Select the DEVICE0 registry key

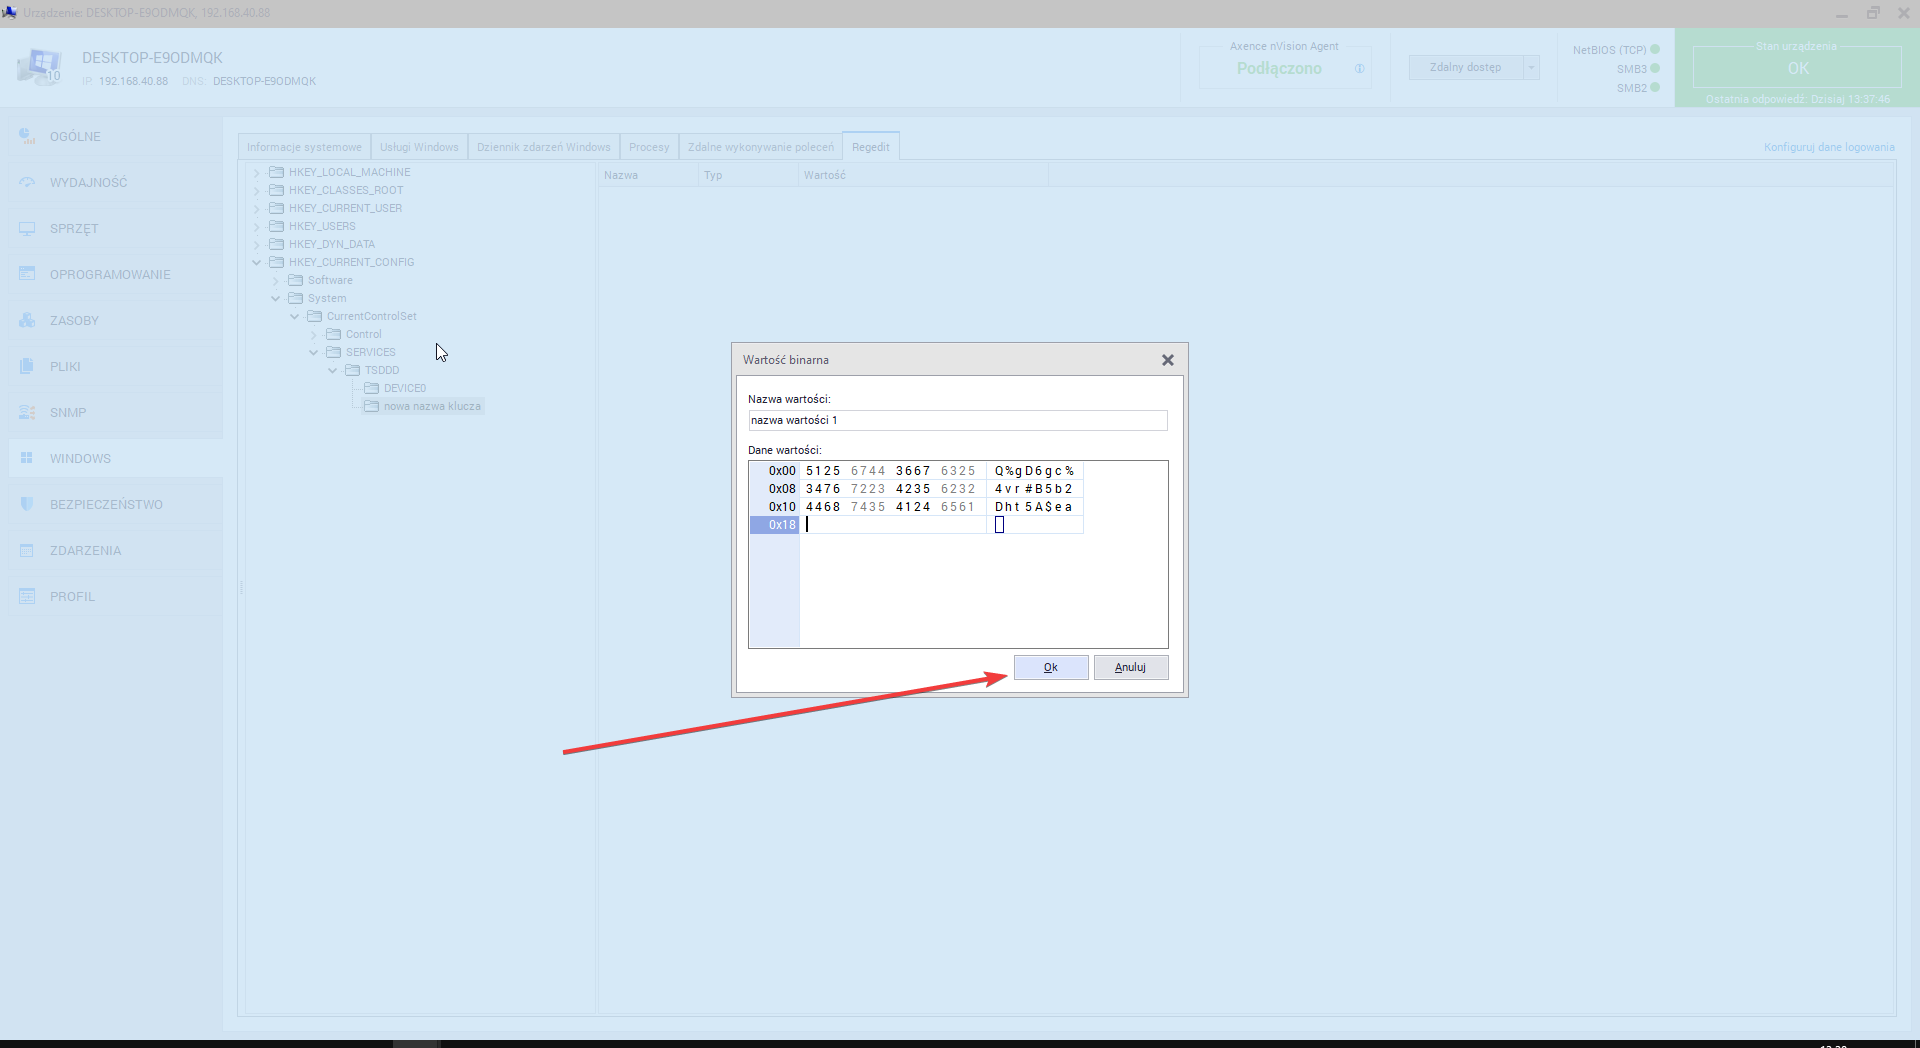404,388
